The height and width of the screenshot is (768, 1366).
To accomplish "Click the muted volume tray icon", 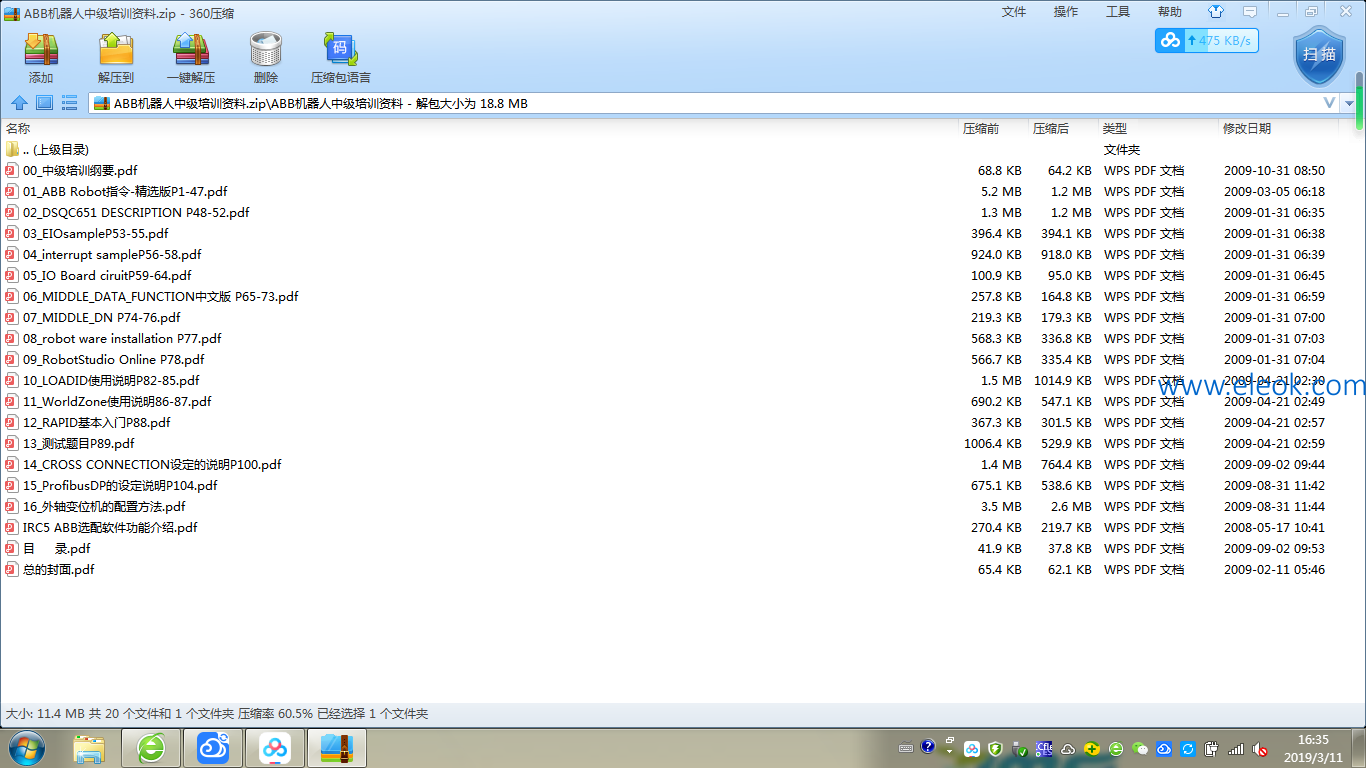I will 1260,748.
